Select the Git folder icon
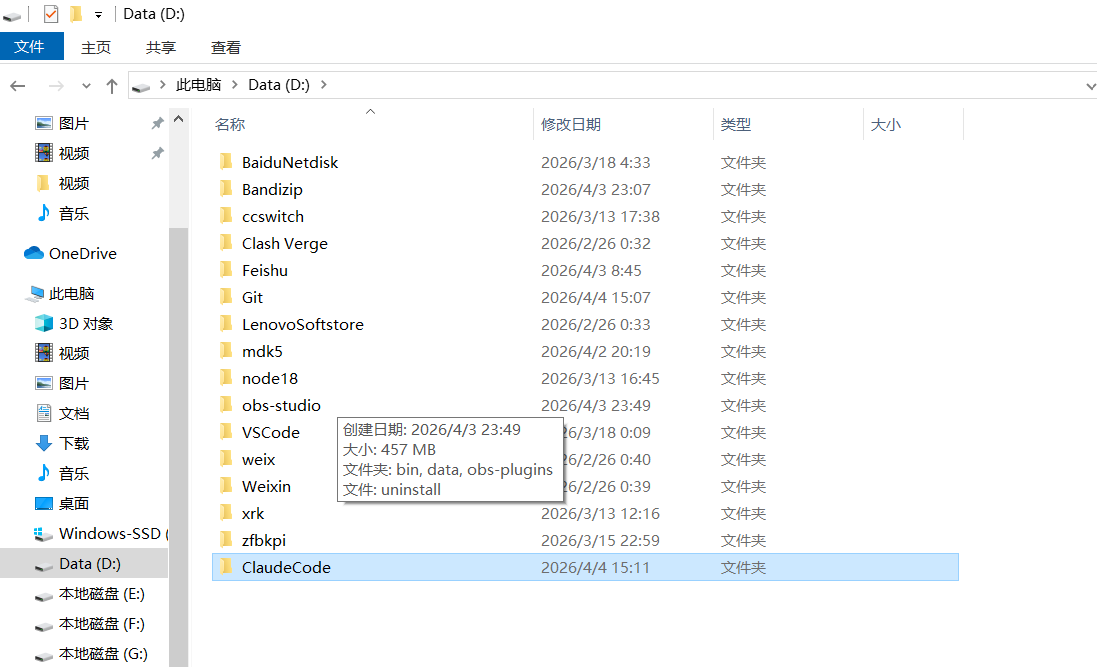This screenshot has height=667, width=1097. coord(226,297)
